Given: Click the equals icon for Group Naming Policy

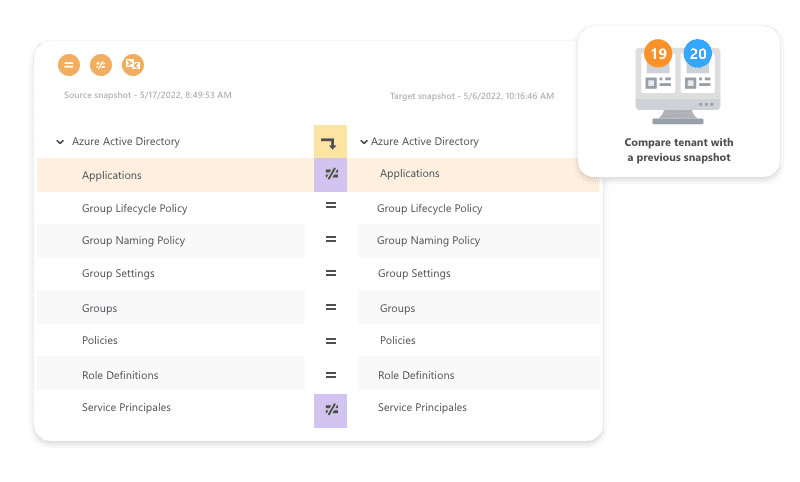Looking at the screenshot, I should tap(331, 239).
